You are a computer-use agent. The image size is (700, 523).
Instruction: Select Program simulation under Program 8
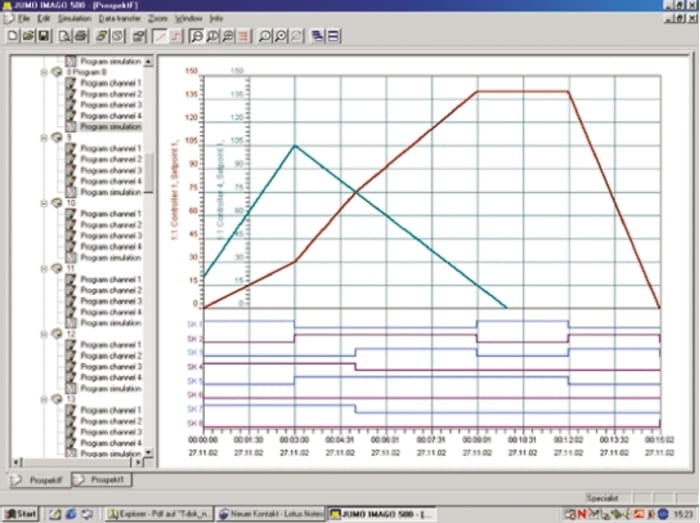click(x=111, y=127)
